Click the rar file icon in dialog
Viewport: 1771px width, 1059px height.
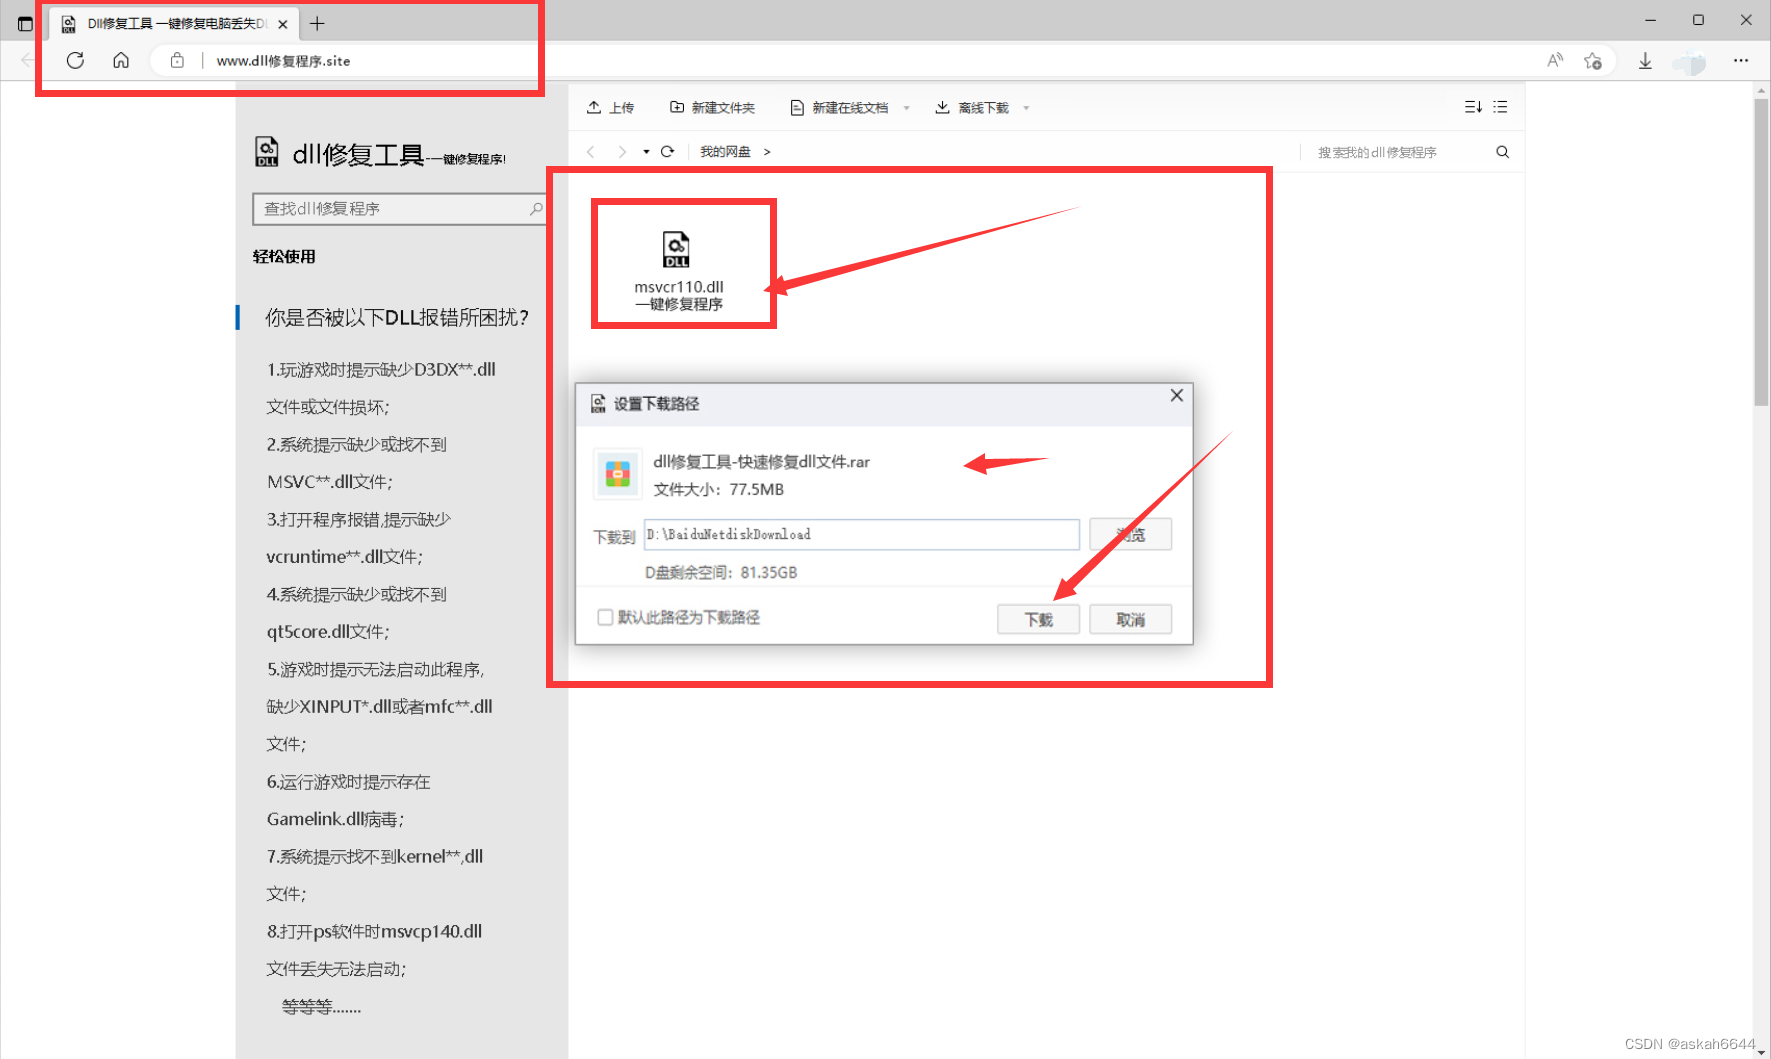617,473
